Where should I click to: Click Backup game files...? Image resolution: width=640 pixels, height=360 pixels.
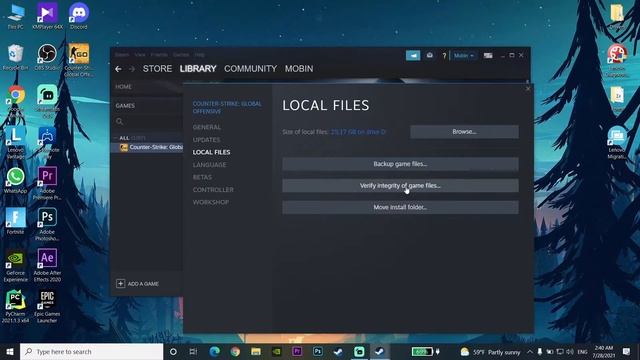[x=400, y=164]
